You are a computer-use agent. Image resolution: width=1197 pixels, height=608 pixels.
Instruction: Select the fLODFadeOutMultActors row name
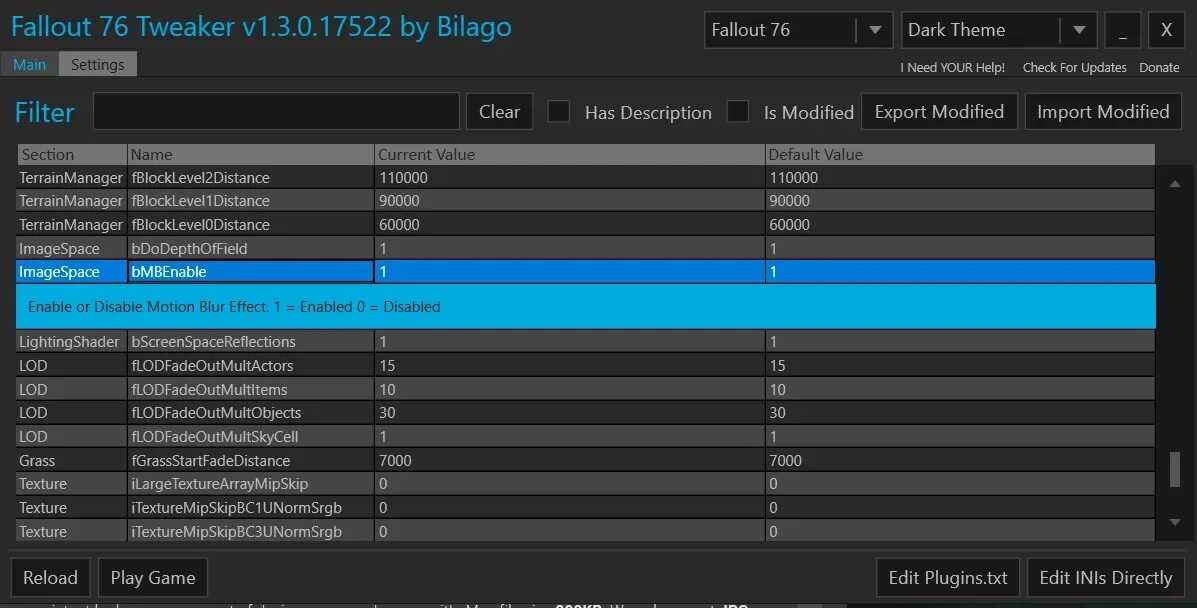point(250,365)
